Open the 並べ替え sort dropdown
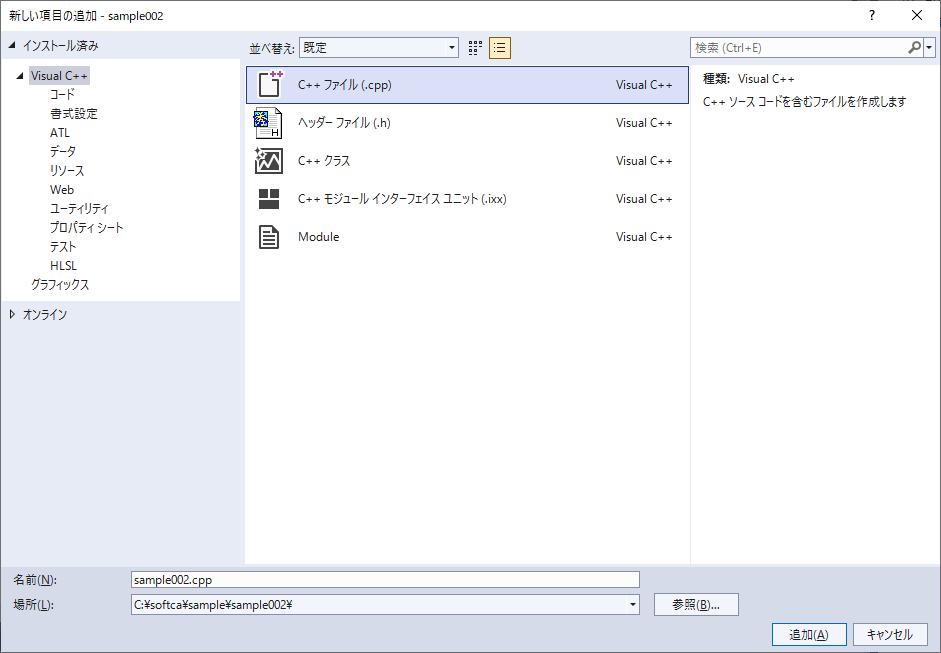This screenshot has height=653, width=941. tap(451, 48)
